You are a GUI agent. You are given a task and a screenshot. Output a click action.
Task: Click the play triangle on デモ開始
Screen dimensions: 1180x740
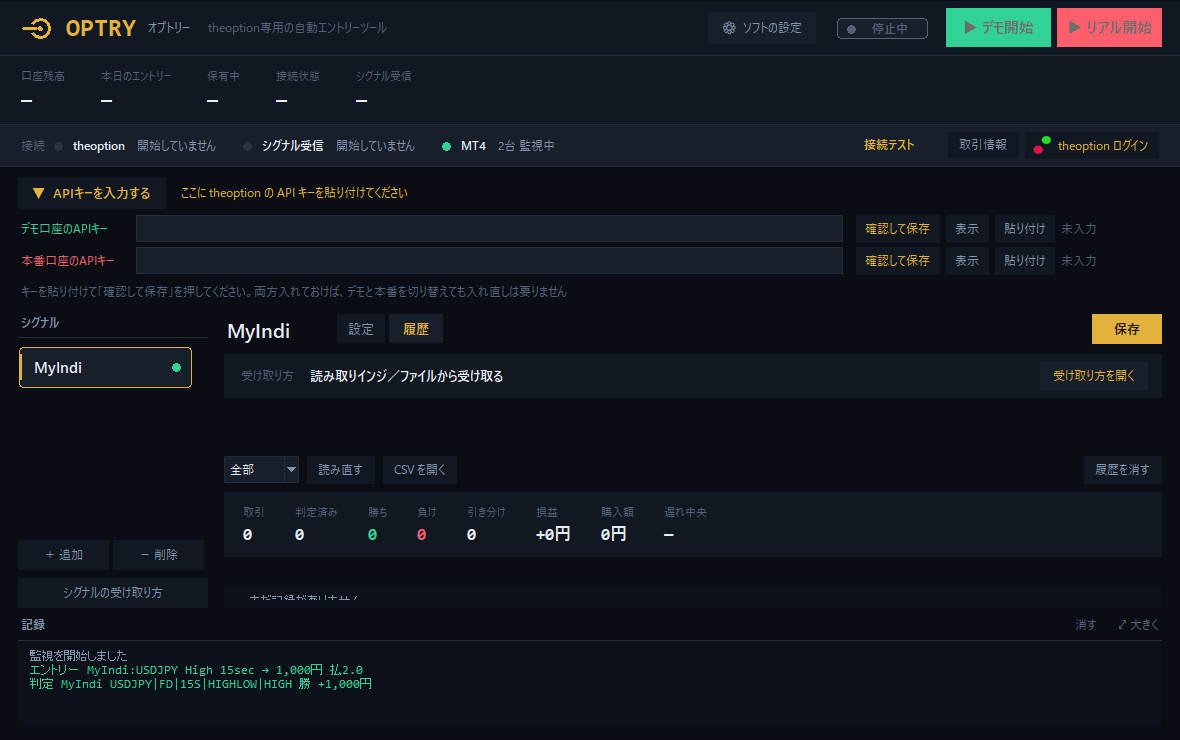pyautogui.click(x=970, y=28)
